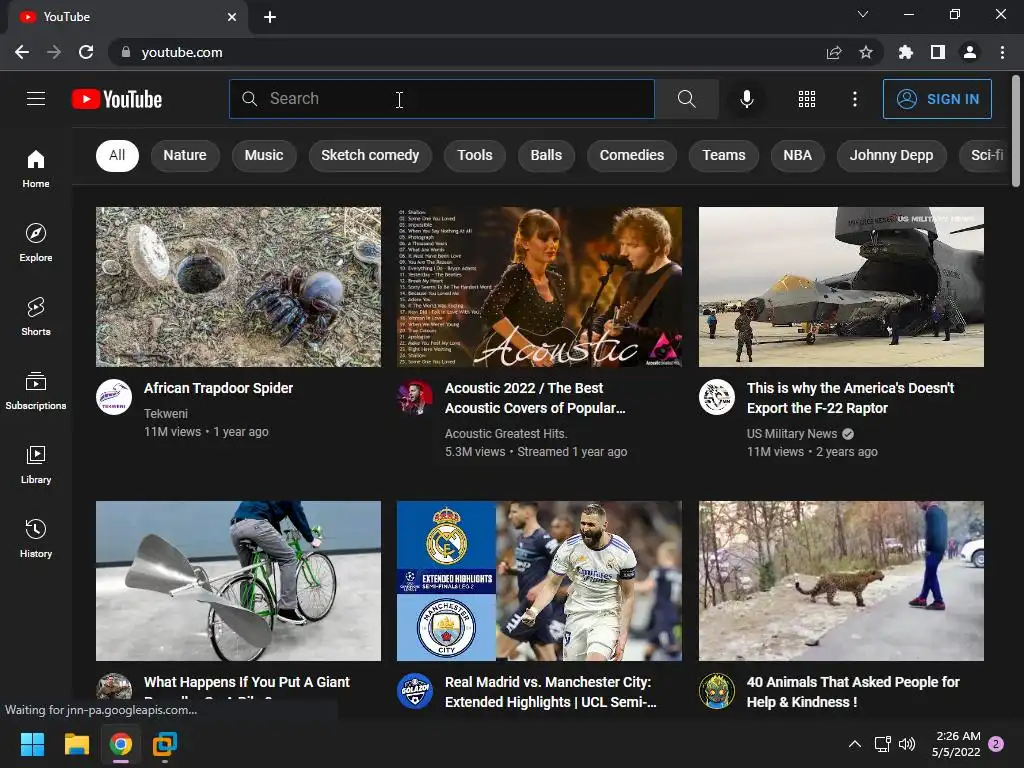Open the bicycle propeller thumbnail
The width and height of the screenshot is (1024, 768).
tap(238, 581)
